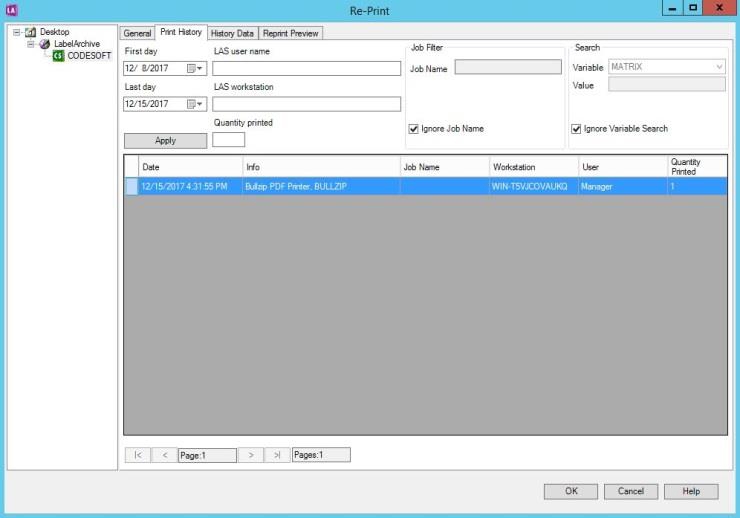
Task: Open the Reprint Preview tab
Action: [291, 33]
